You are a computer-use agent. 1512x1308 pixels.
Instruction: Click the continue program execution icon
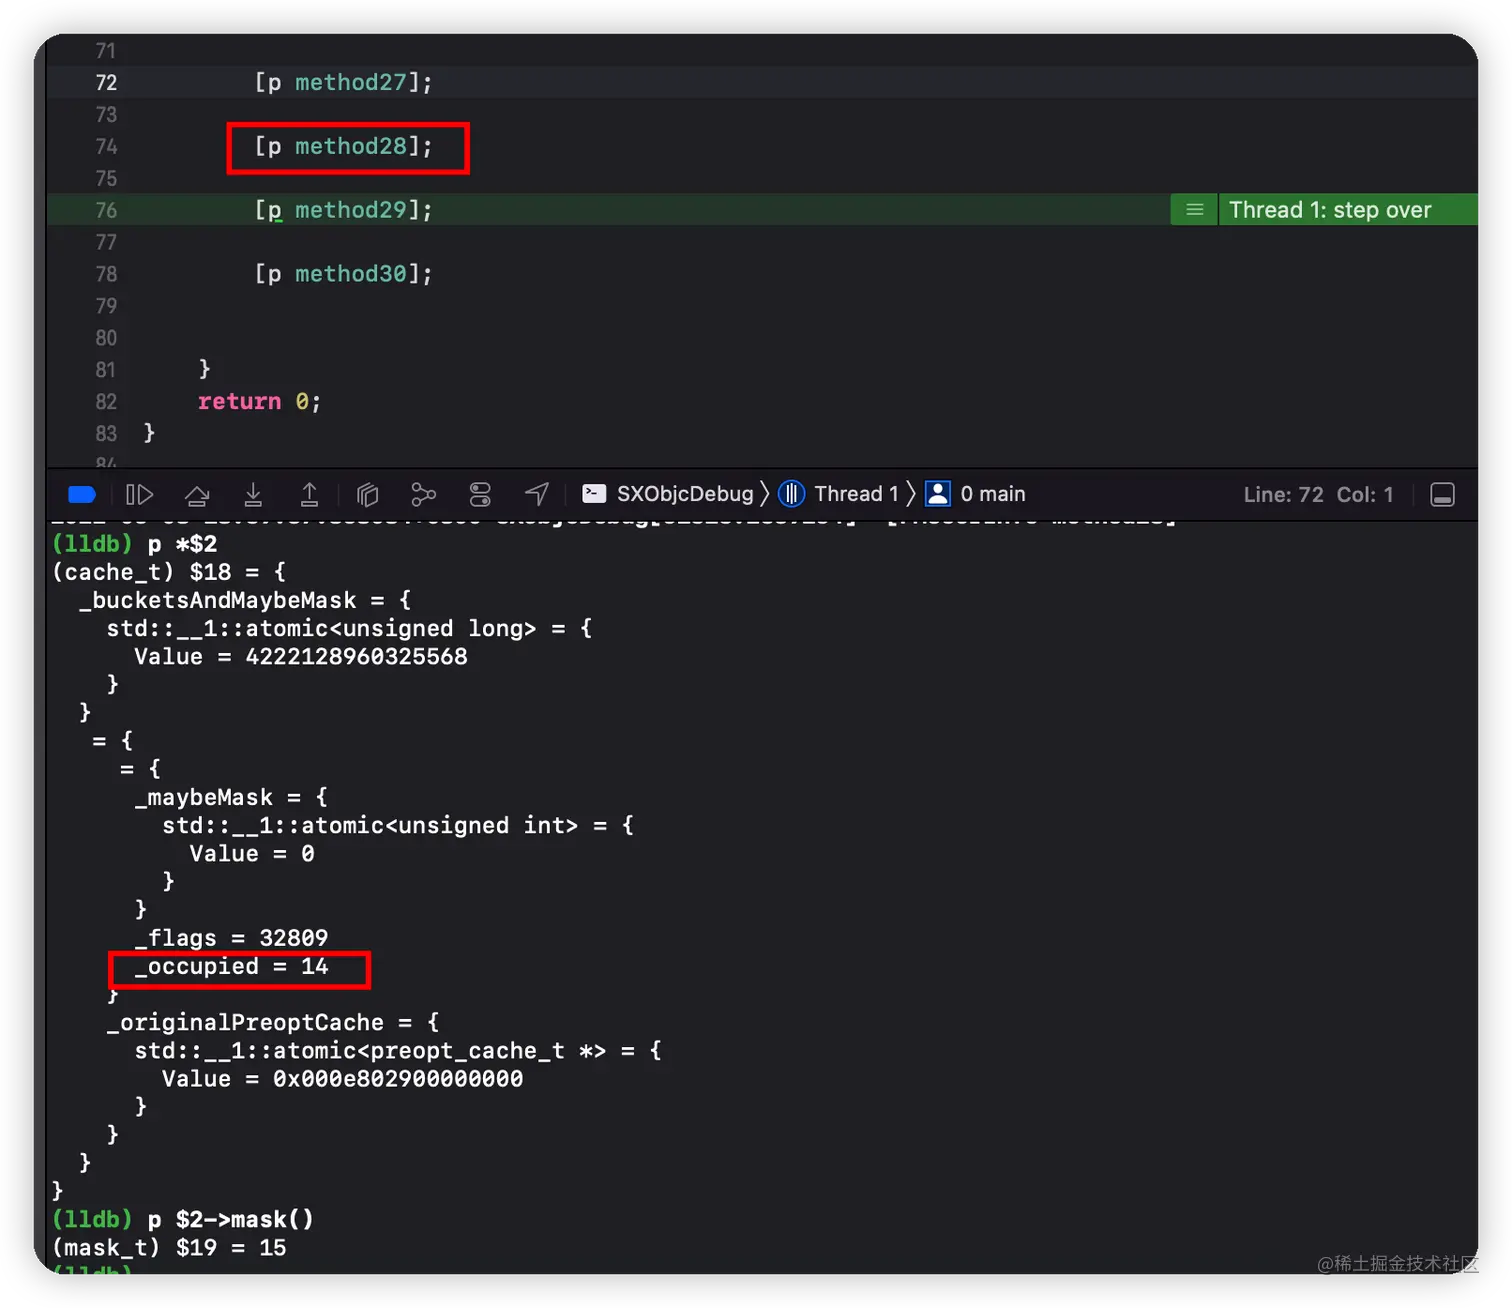pos(139,494)
